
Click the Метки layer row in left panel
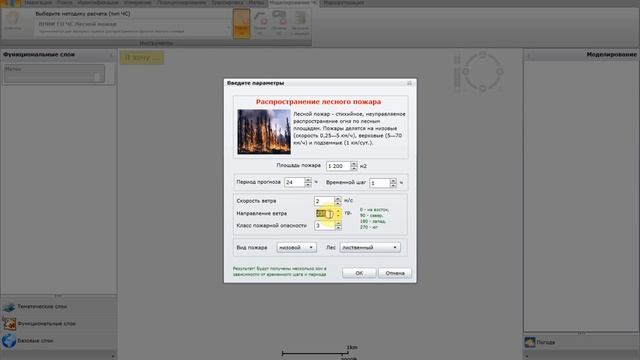(x=54, y=73)
